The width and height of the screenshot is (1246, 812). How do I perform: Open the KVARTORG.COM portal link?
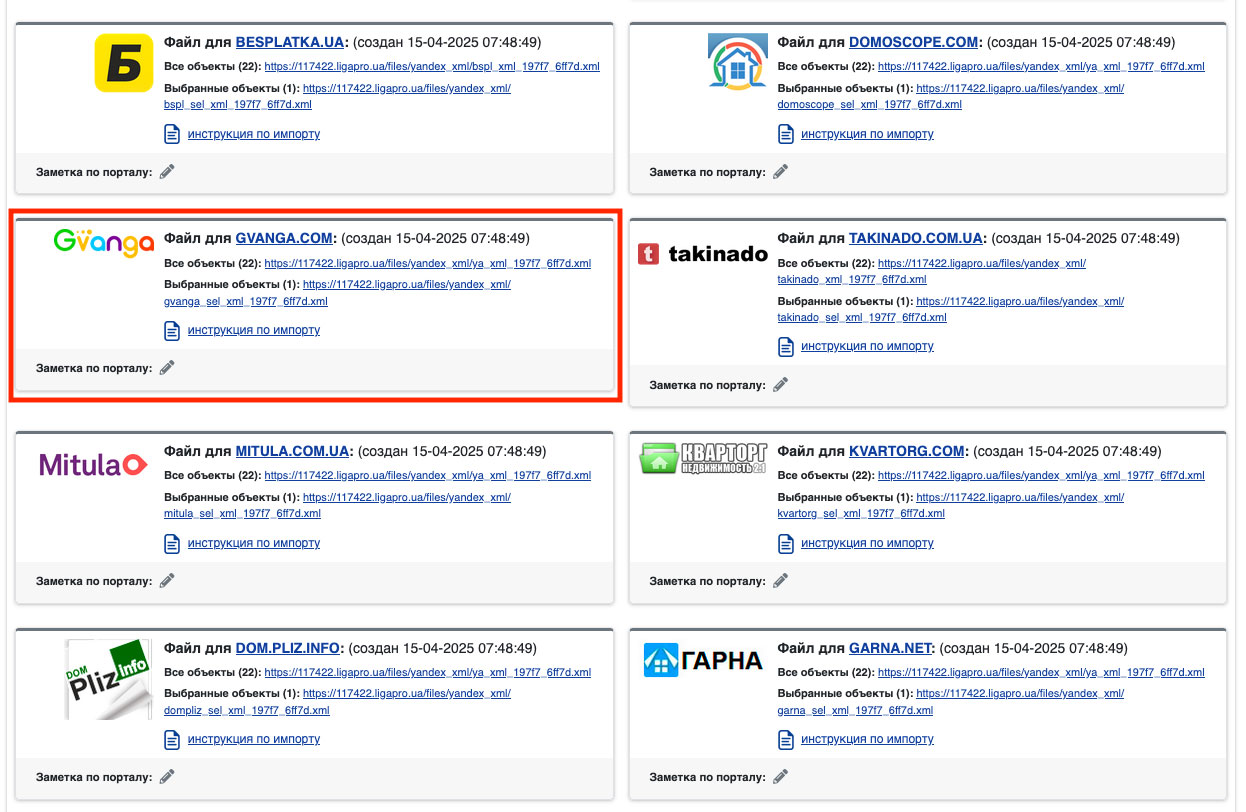pos(907,452)
